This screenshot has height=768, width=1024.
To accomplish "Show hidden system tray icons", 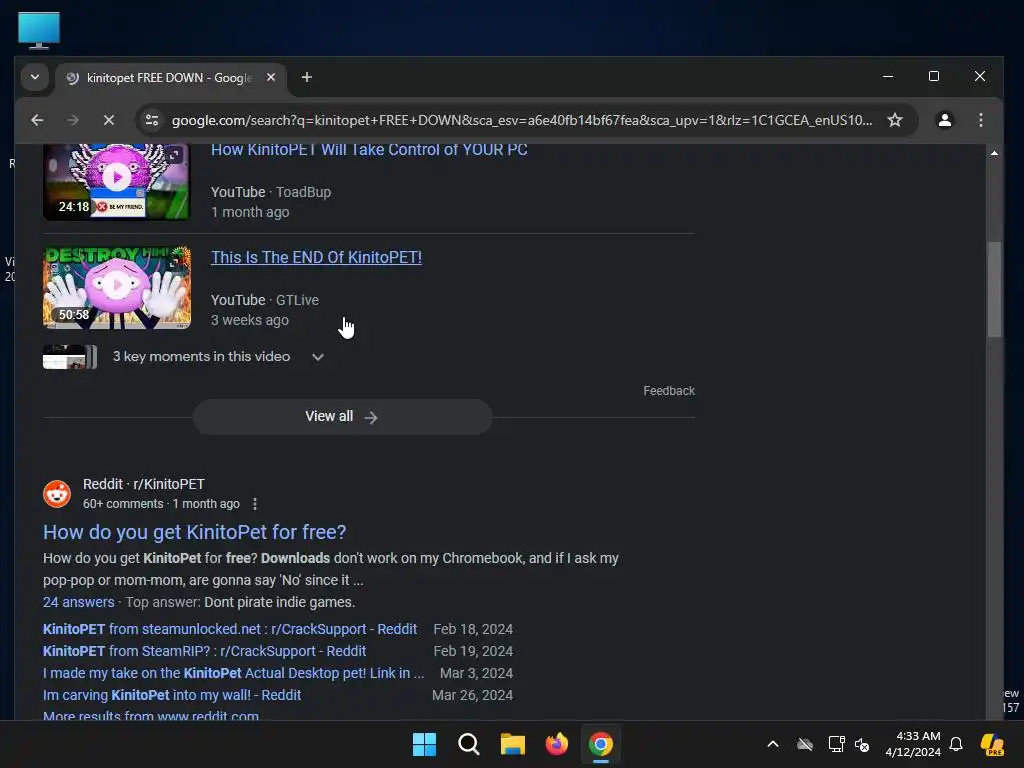I will [773, 744].
